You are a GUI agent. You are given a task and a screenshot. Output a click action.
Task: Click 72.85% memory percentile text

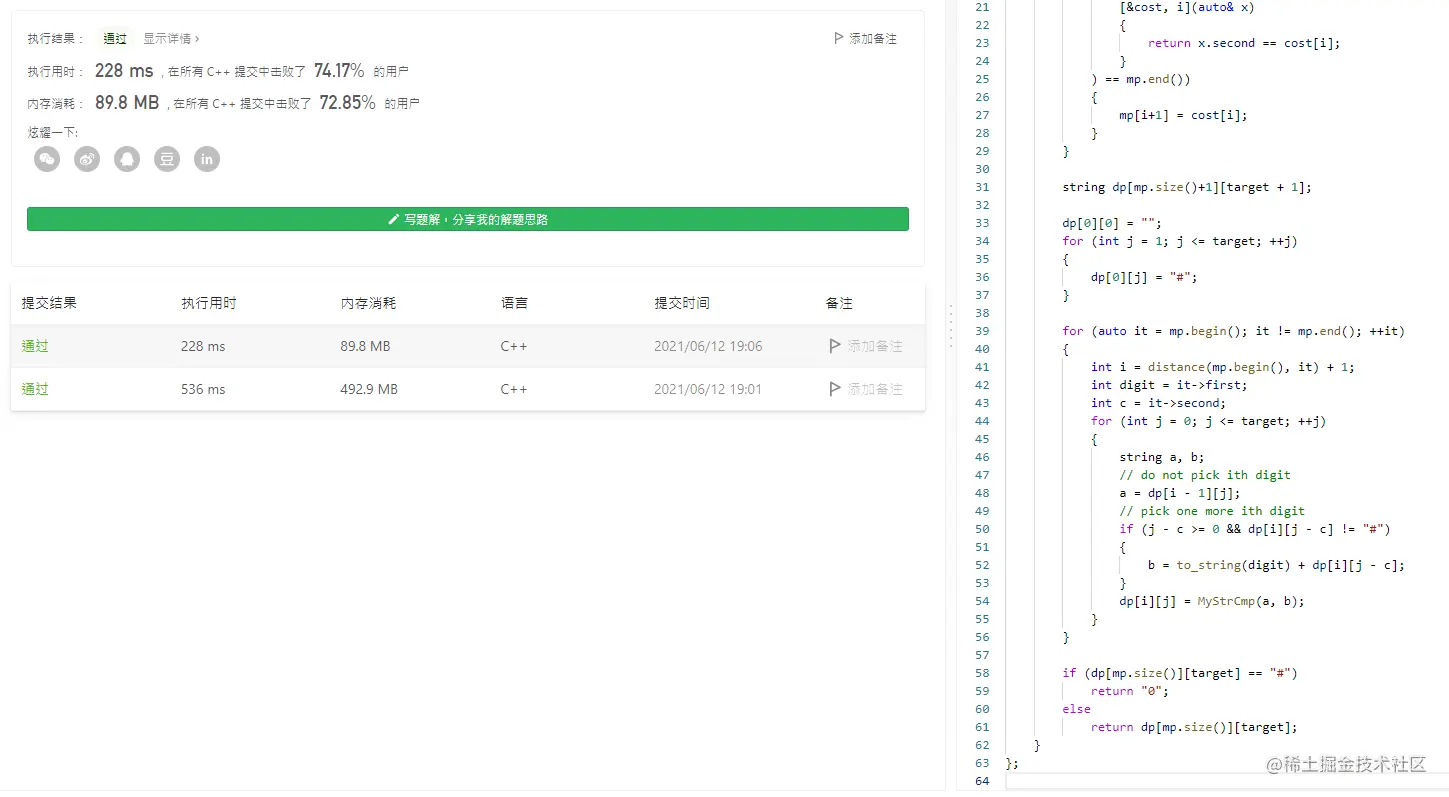click(347, 103)
